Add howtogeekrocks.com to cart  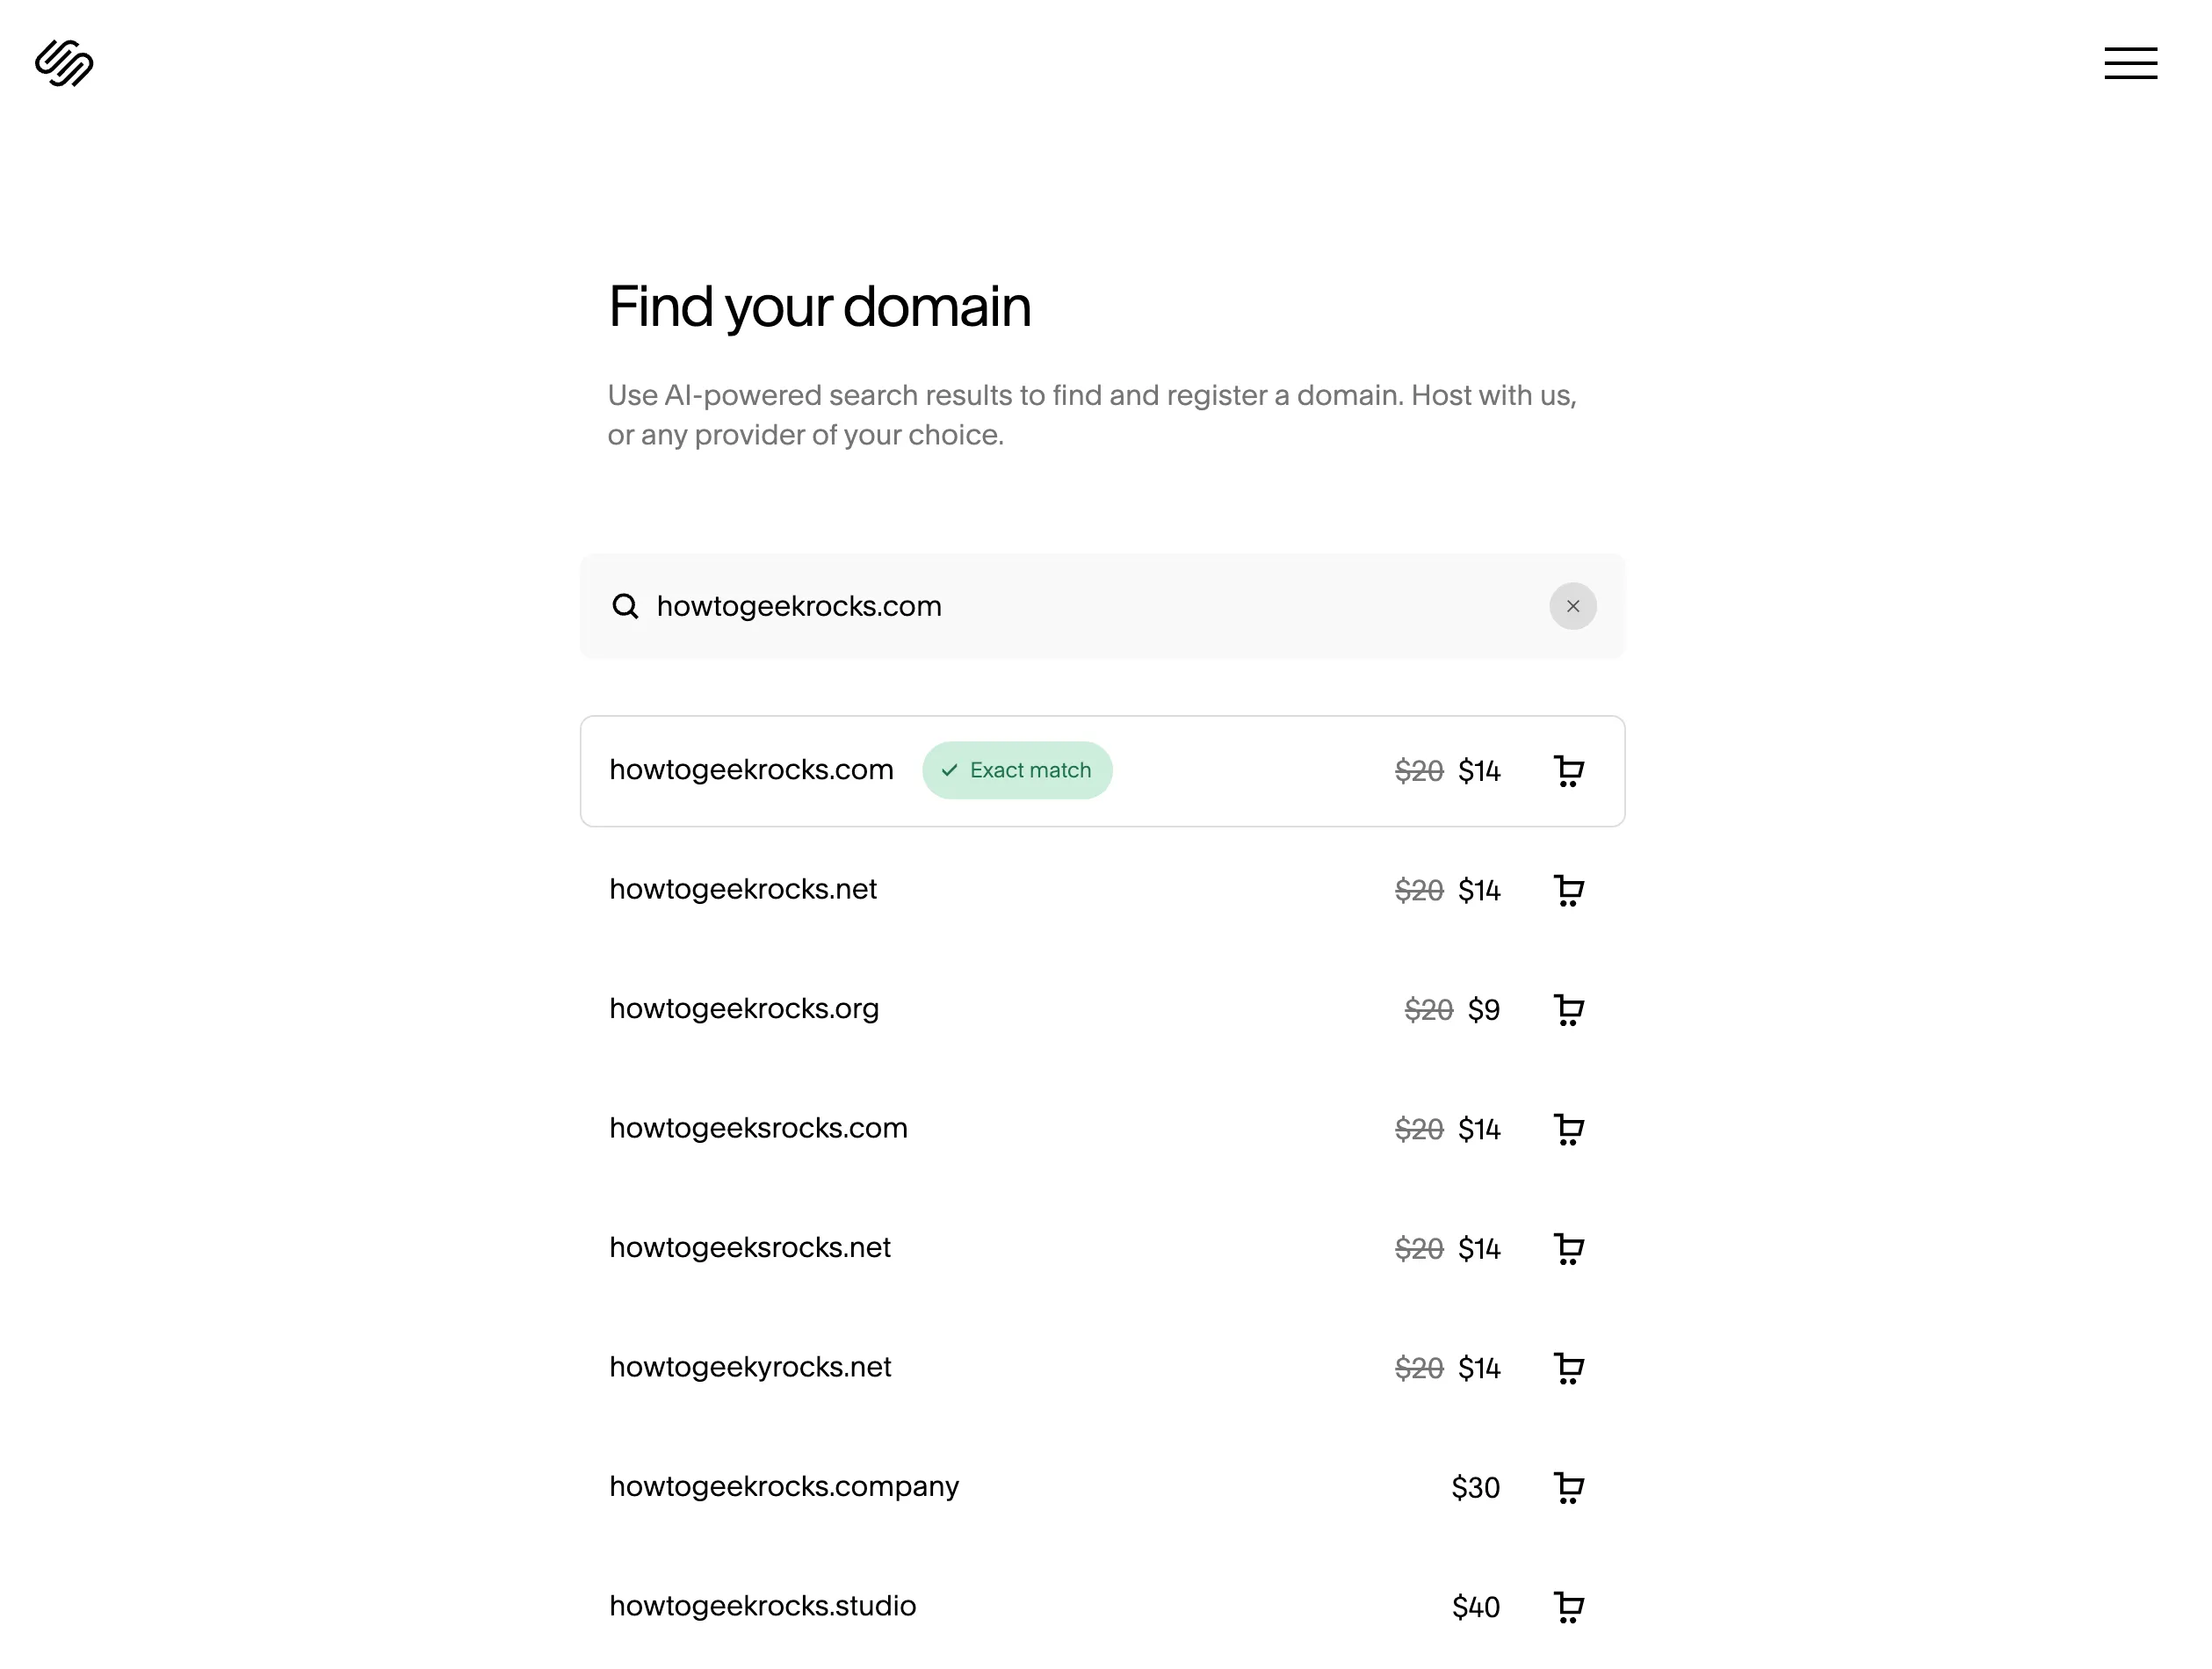(x=1568, y=771)
